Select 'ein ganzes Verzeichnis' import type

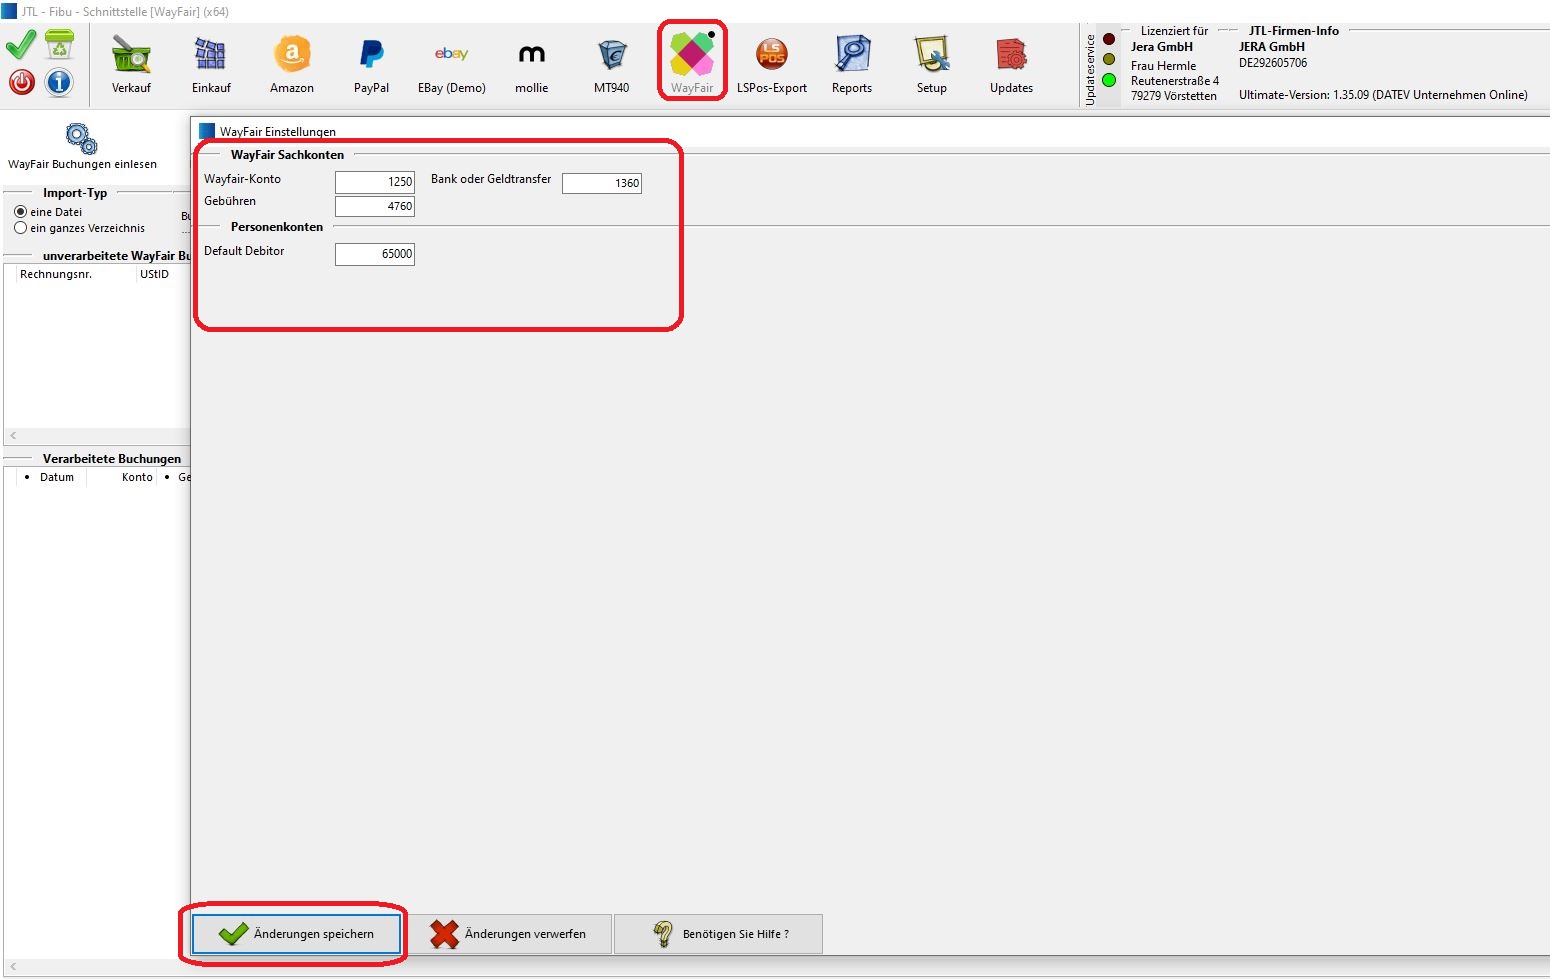click(21, 228)
